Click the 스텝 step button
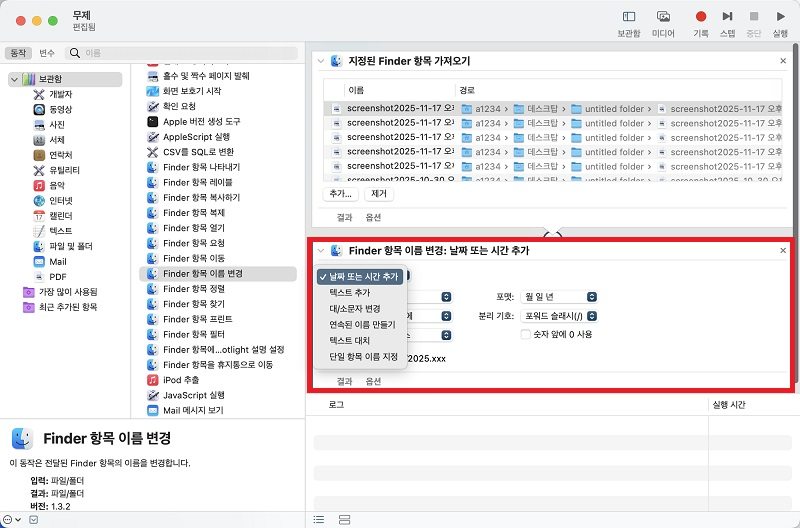 [727, 17]
